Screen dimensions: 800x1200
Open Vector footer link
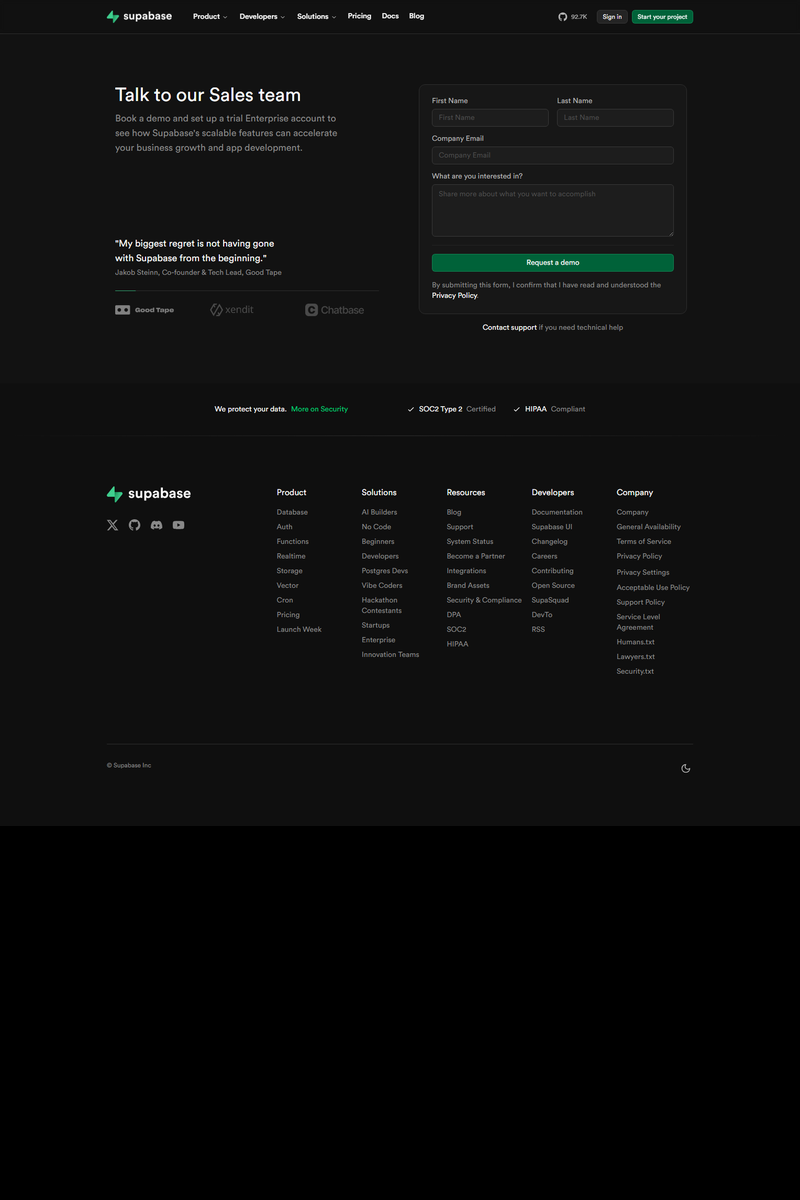coord(288,586)
